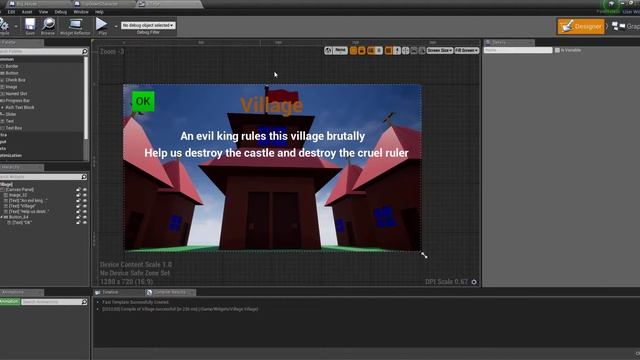
Task: Switch to the Compiler Results tab
Action: (x=169, y=292)
